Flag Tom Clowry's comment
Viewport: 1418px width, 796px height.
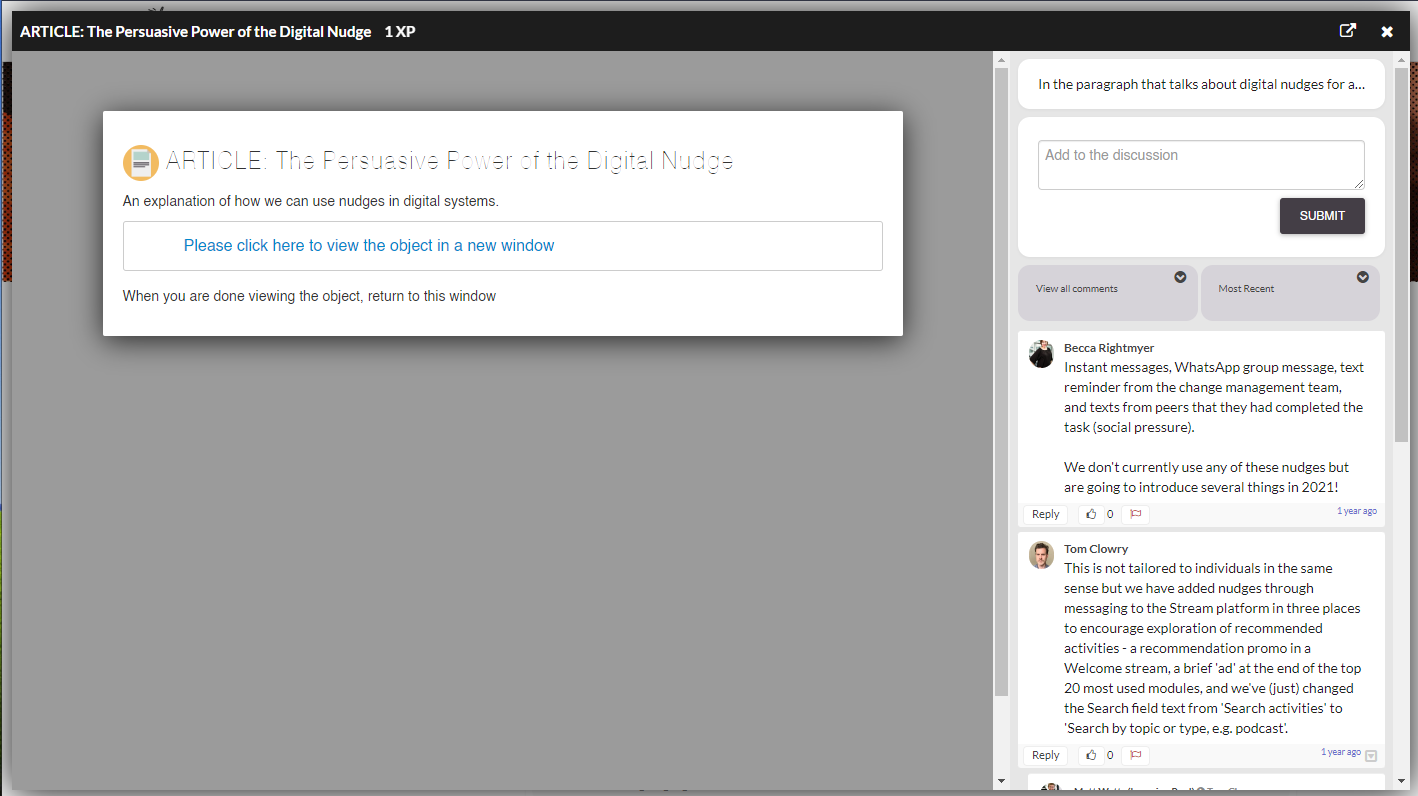(1136, 755)
